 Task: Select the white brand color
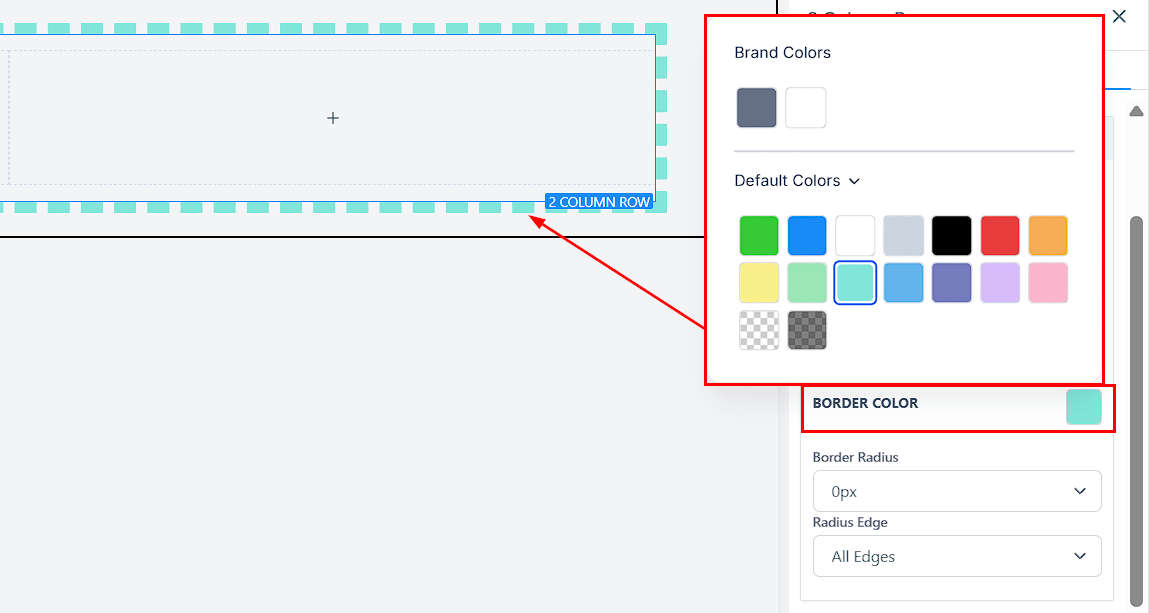pyautogui.click(x=805, y=108)
